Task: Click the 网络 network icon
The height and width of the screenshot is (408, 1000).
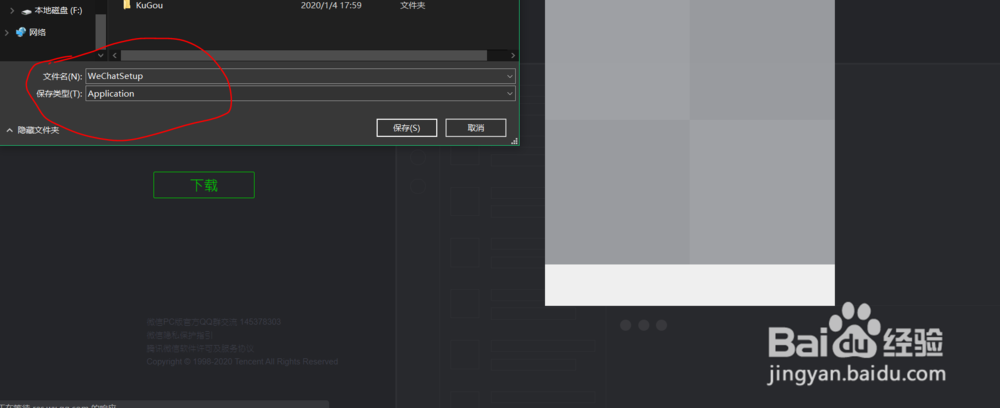Action: pyautogui.click(x=21, y=32)
